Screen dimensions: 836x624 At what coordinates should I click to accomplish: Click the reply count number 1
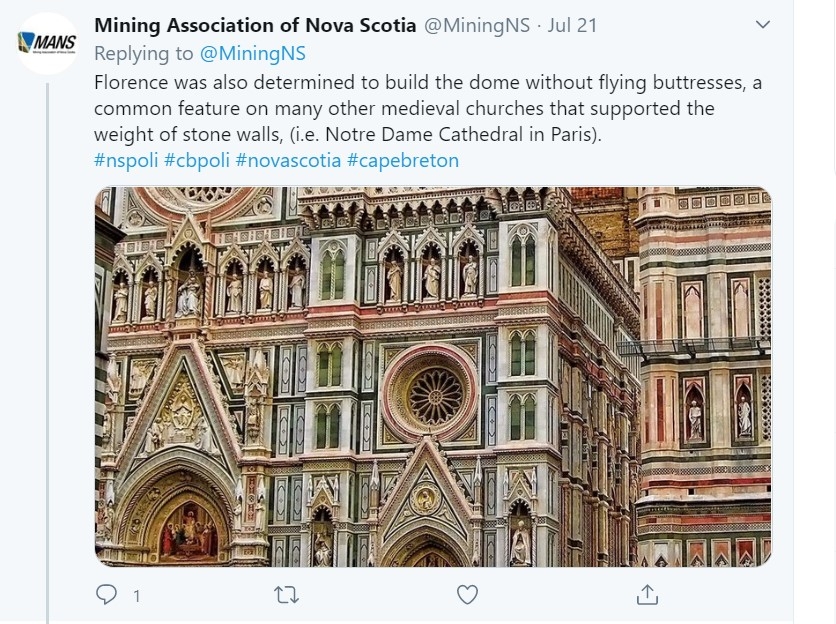point(136,596)
